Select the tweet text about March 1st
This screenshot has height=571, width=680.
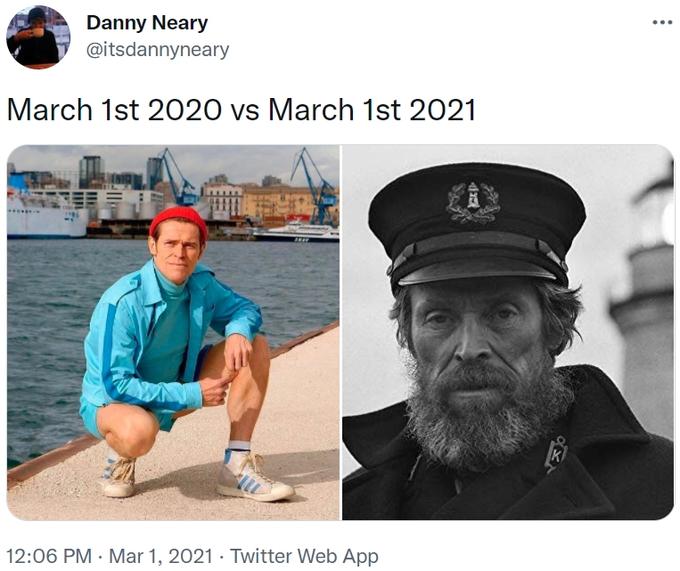point(241,110)
